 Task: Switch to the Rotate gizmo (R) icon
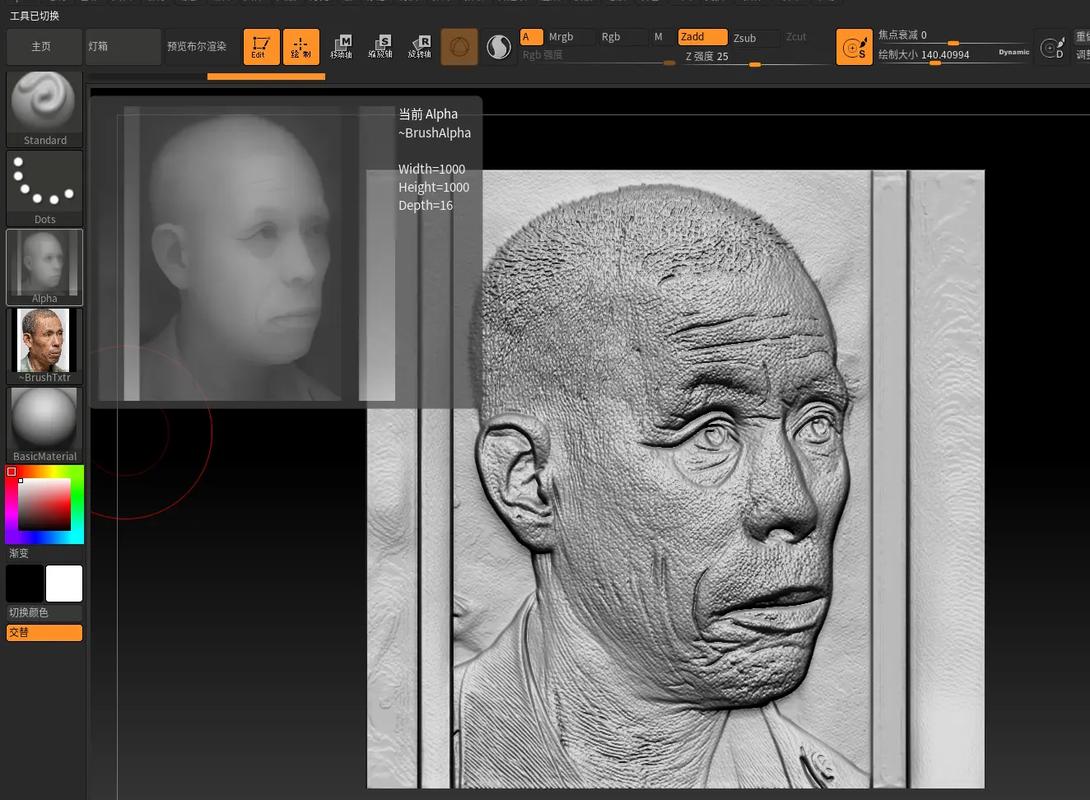(x=420, y=47)
